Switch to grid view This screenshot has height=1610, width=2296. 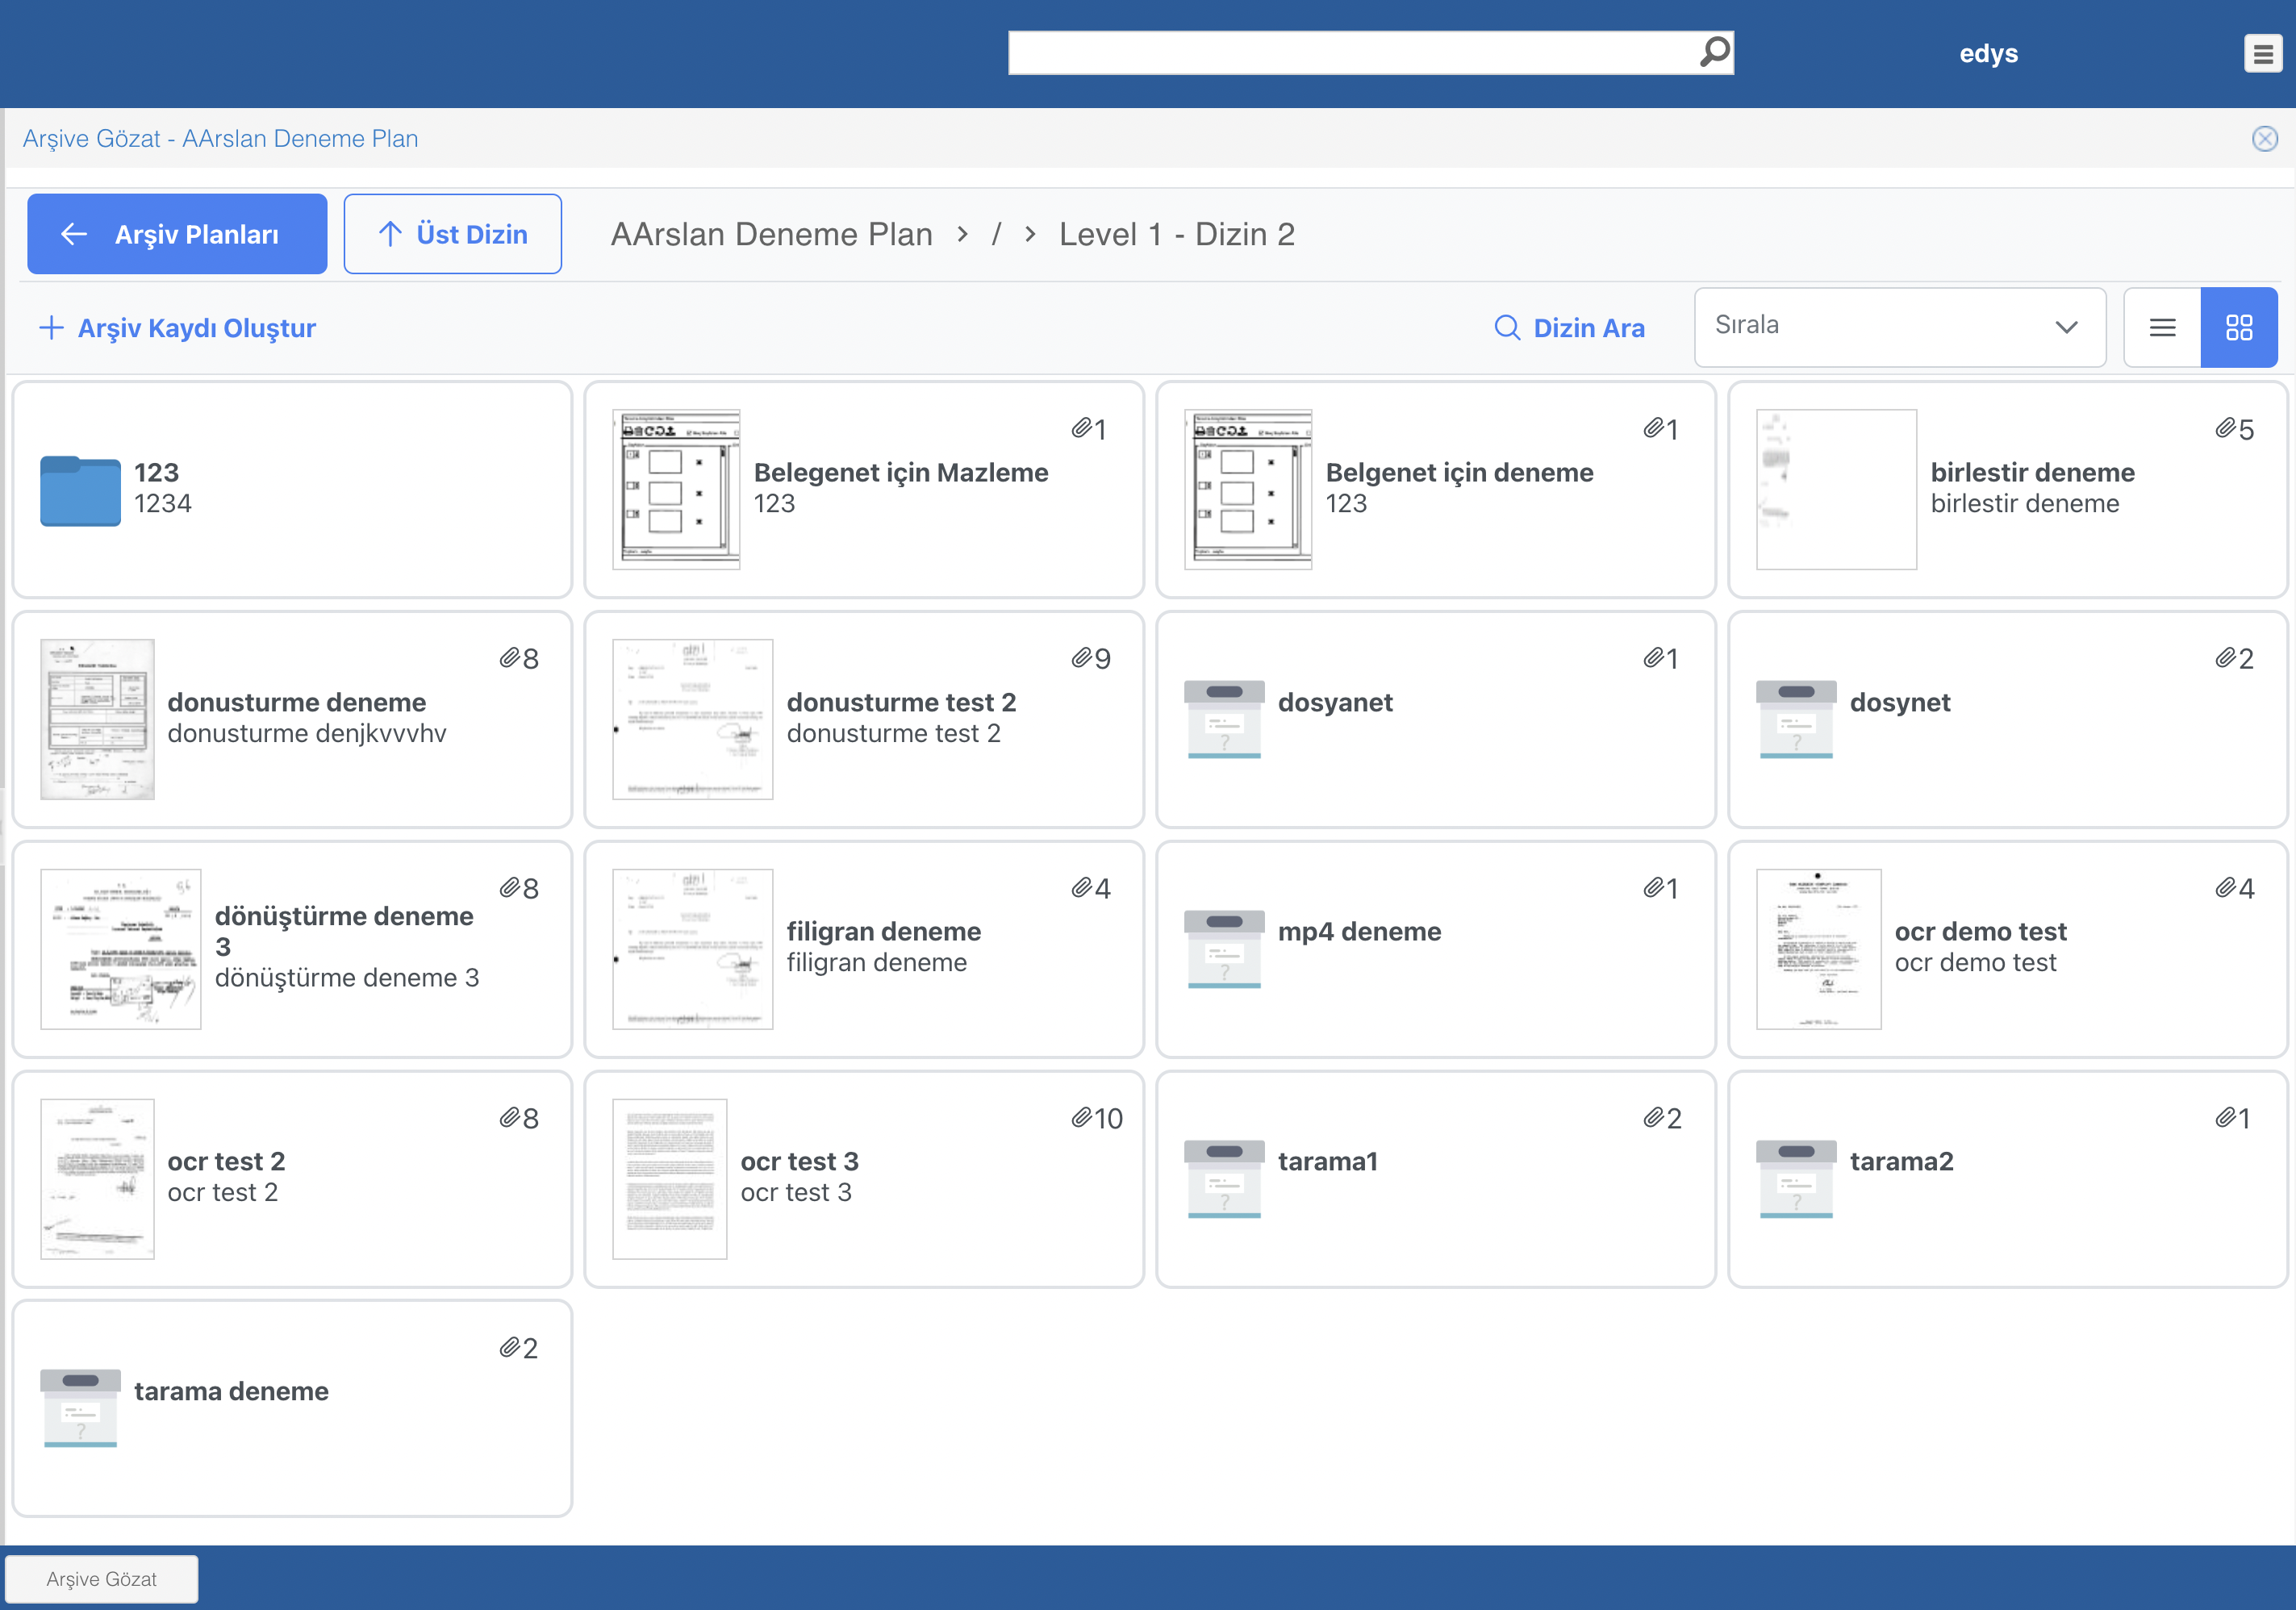coord(2239,328)
